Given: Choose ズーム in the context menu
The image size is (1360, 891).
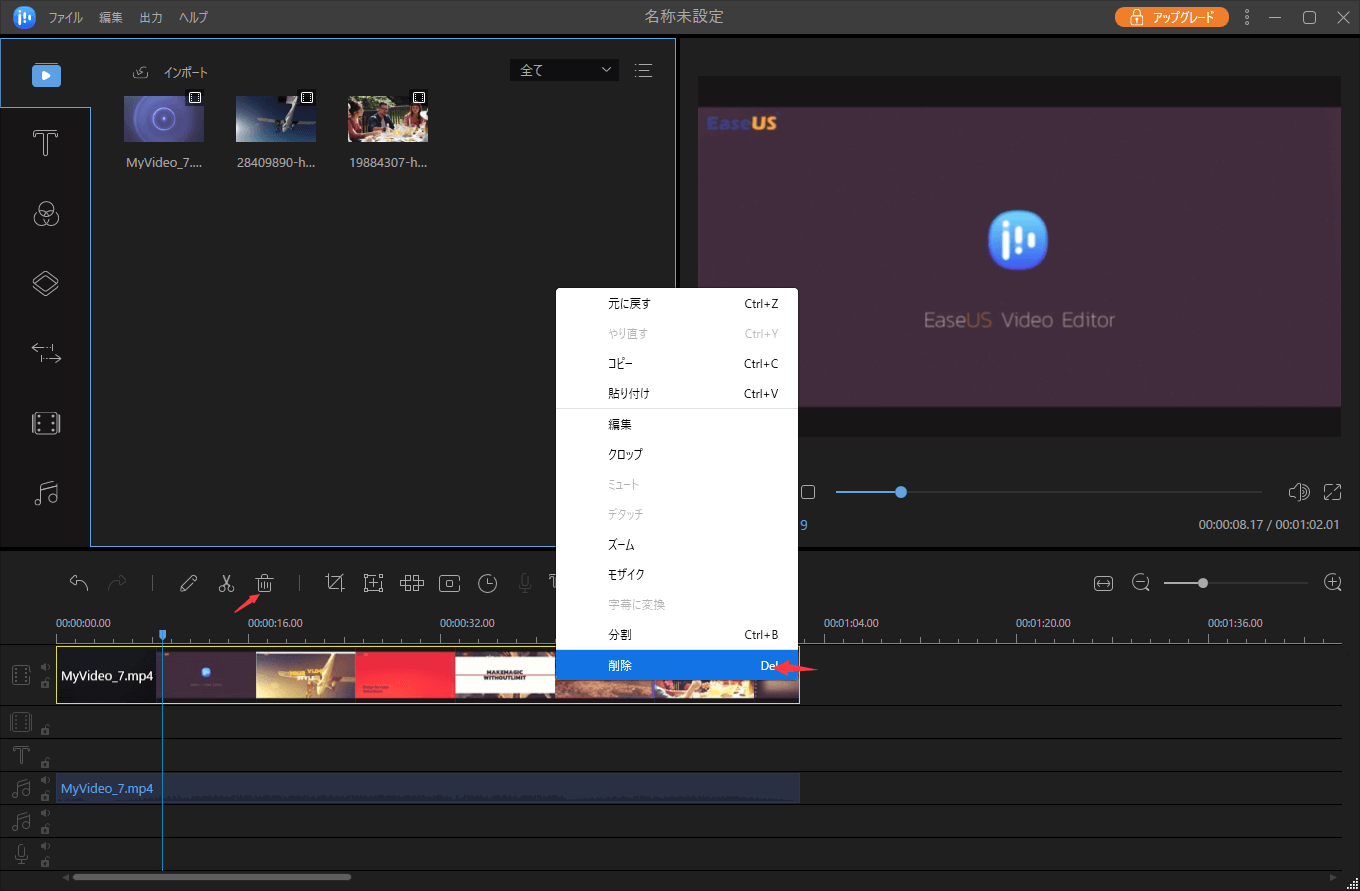Looking at the screenshot, I should point(677,545).
